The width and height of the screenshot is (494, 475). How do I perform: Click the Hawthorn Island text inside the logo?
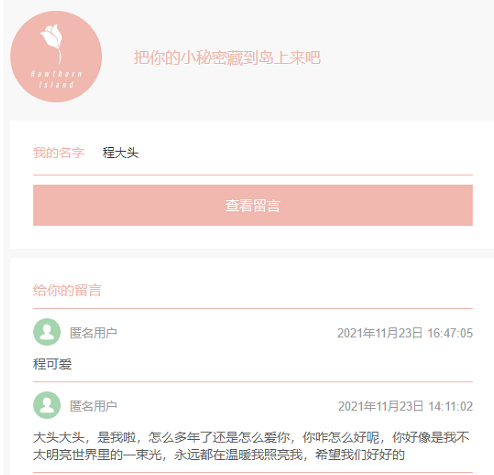coord(56,79)
